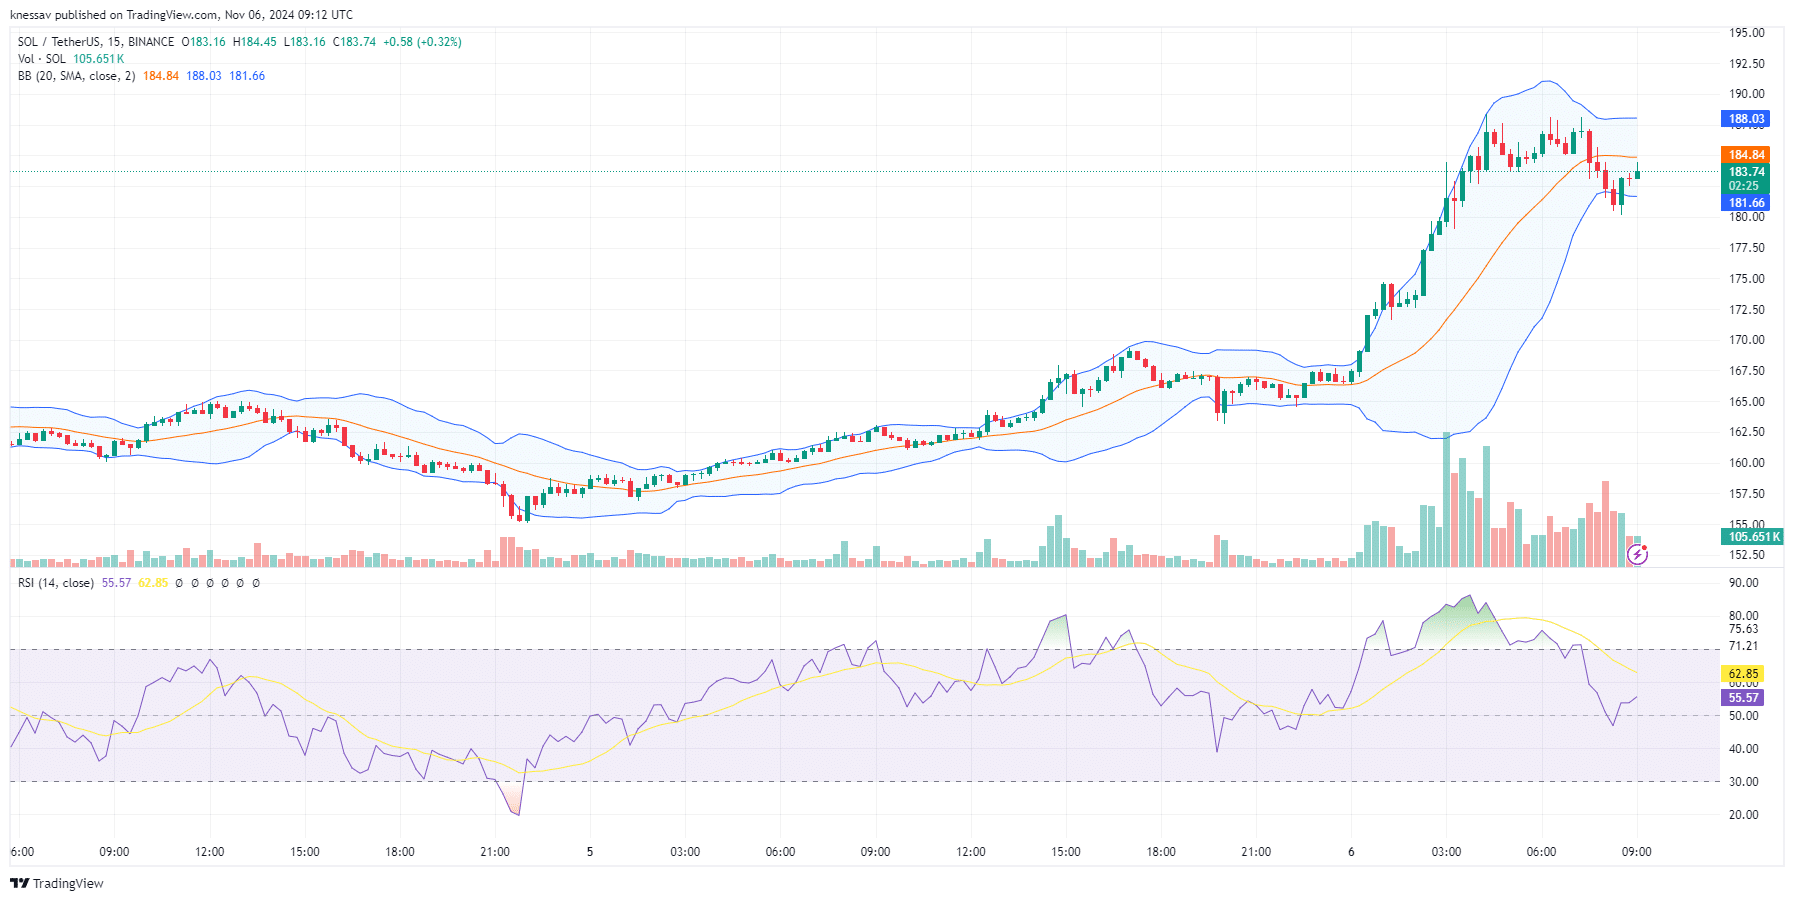Click the +0.58 (+0.32%) change value
The width and height of the screenshot is (1794, 901).
click(x=422, y=42)
